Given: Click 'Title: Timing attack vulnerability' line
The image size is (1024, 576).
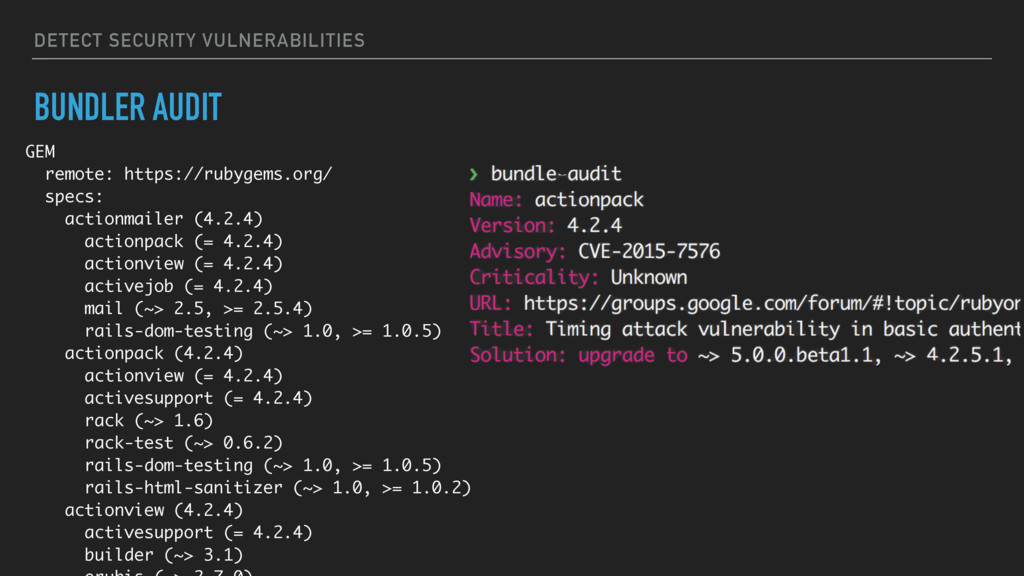Looking at the screenshot, I should [x=745, y=329].
